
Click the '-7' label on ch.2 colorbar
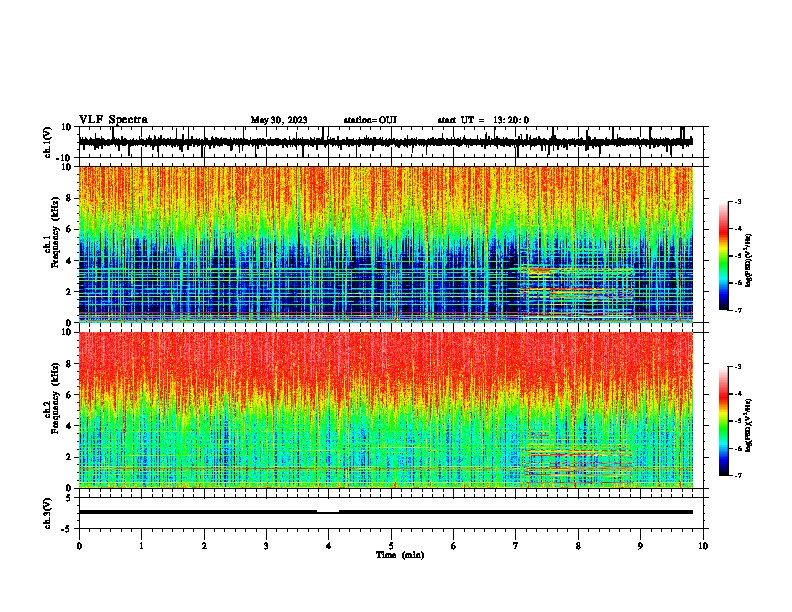737,475
